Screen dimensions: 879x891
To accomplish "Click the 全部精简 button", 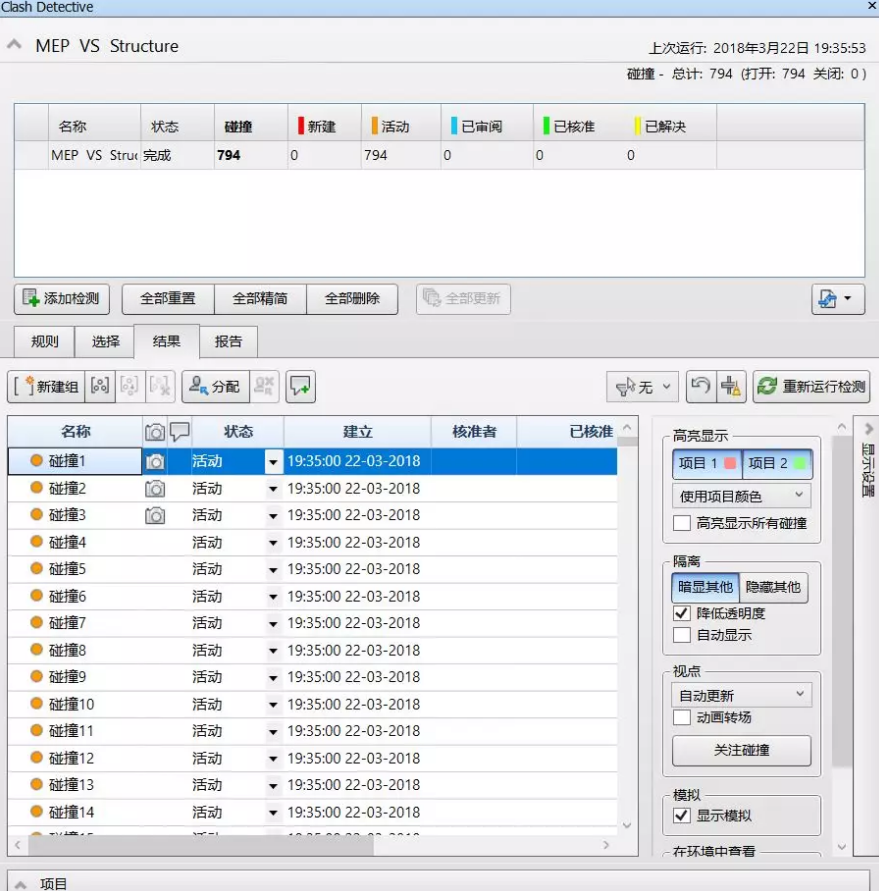I will click(260, 299).
